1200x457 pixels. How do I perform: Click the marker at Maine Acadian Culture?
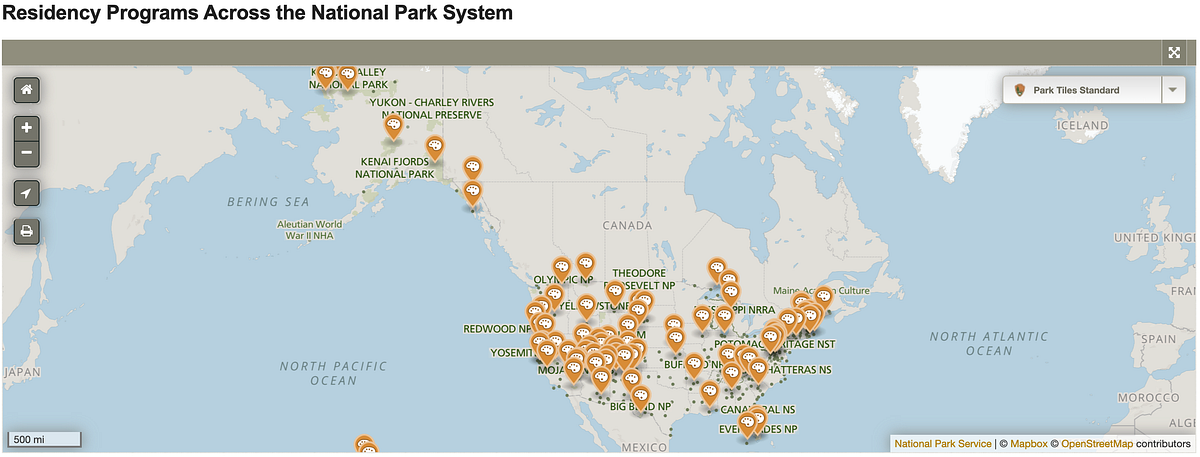click(823, 297)
